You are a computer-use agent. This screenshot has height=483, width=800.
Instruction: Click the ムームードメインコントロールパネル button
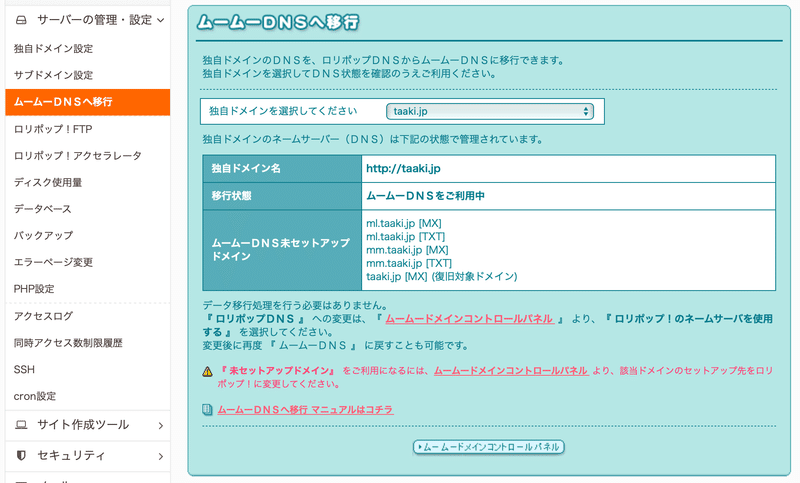(x=488, y=447)
